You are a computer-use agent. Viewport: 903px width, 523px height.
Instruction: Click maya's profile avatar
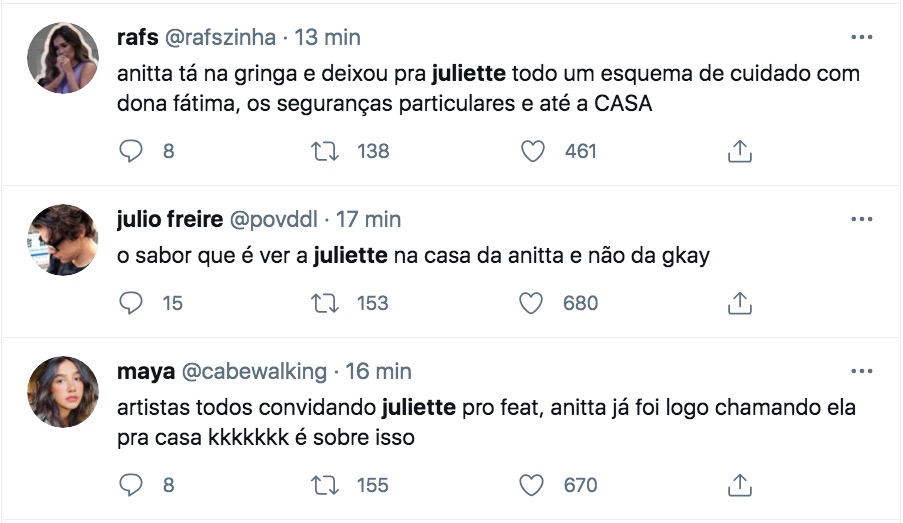click(62, 391)
